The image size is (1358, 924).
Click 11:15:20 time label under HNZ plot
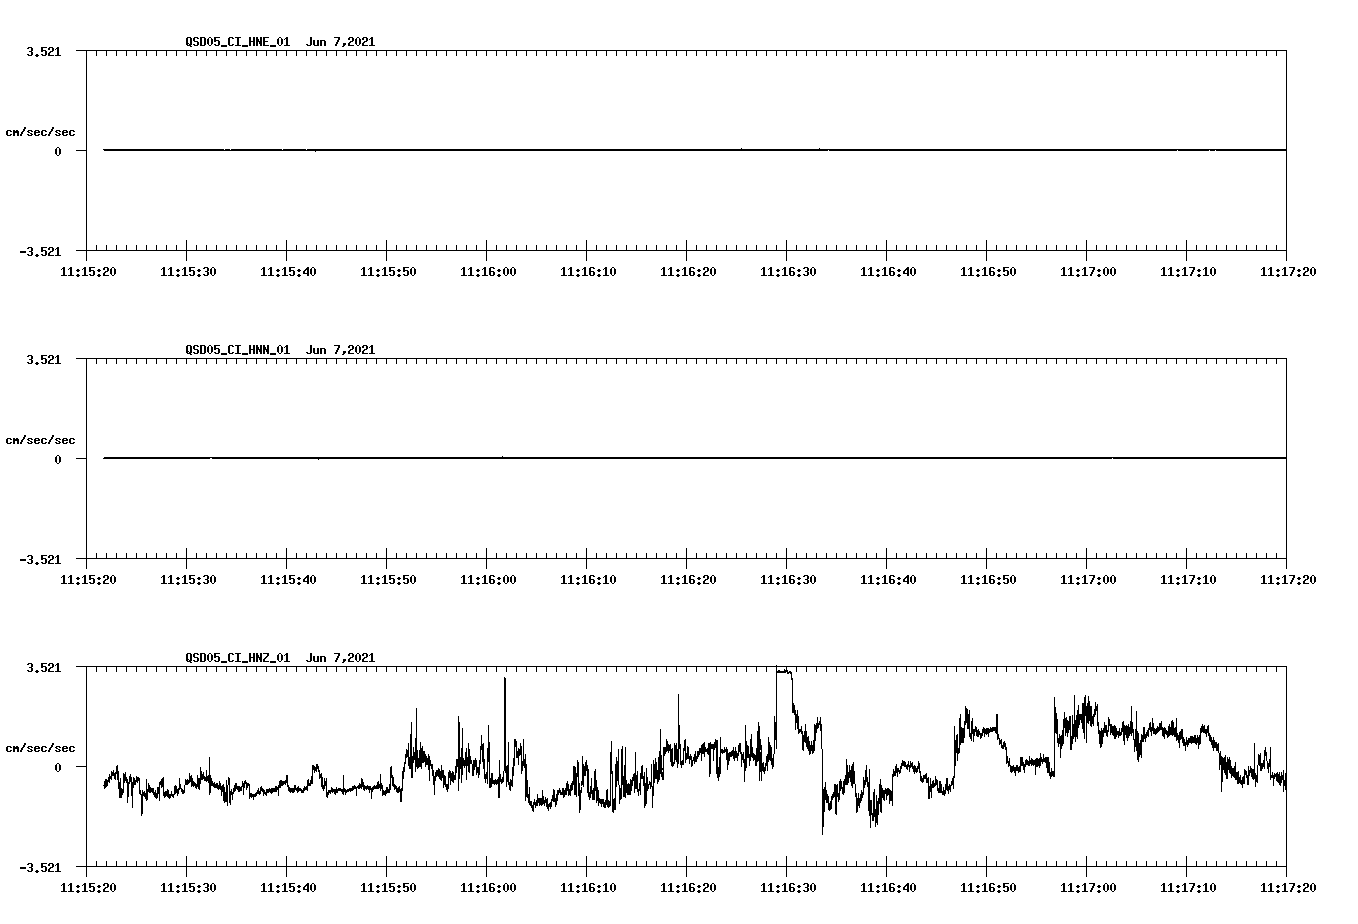(x=88, y=888)
